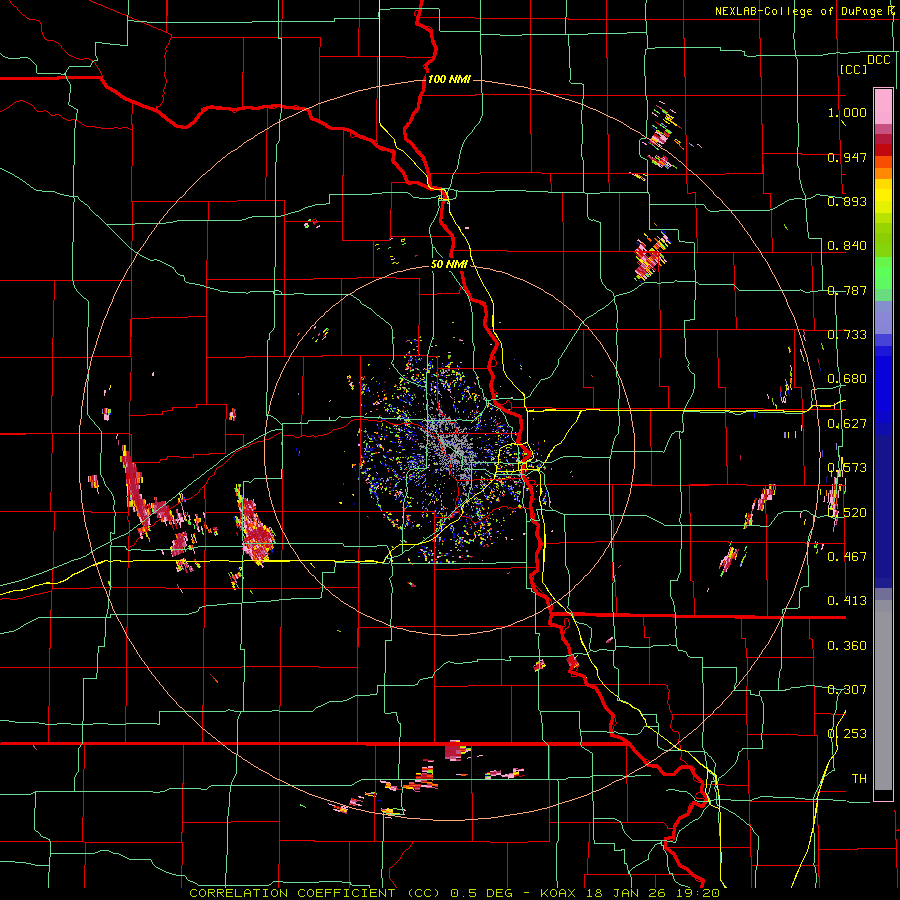Select the 1.000 legend value
The width and height of the screenshot is (900, 900).
pos(847,112)
